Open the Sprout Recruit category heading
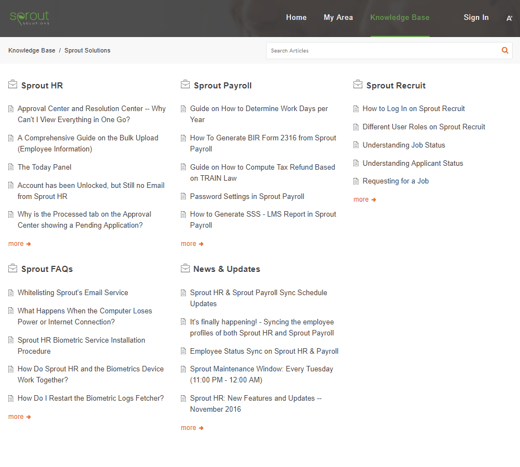Image resolution: width=520 pixels, height=467 pixels. (396, 85)
